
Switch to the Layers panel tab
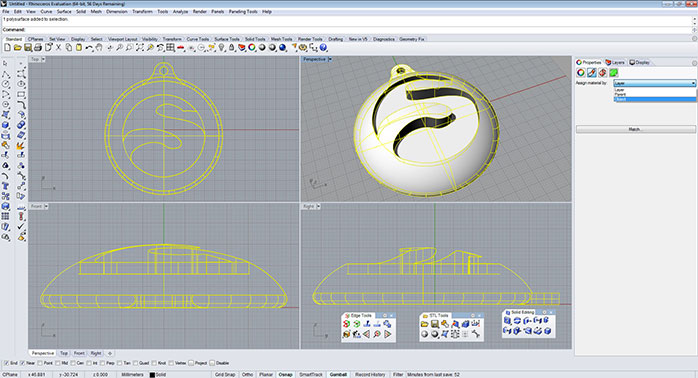click(x=615, y=62)
